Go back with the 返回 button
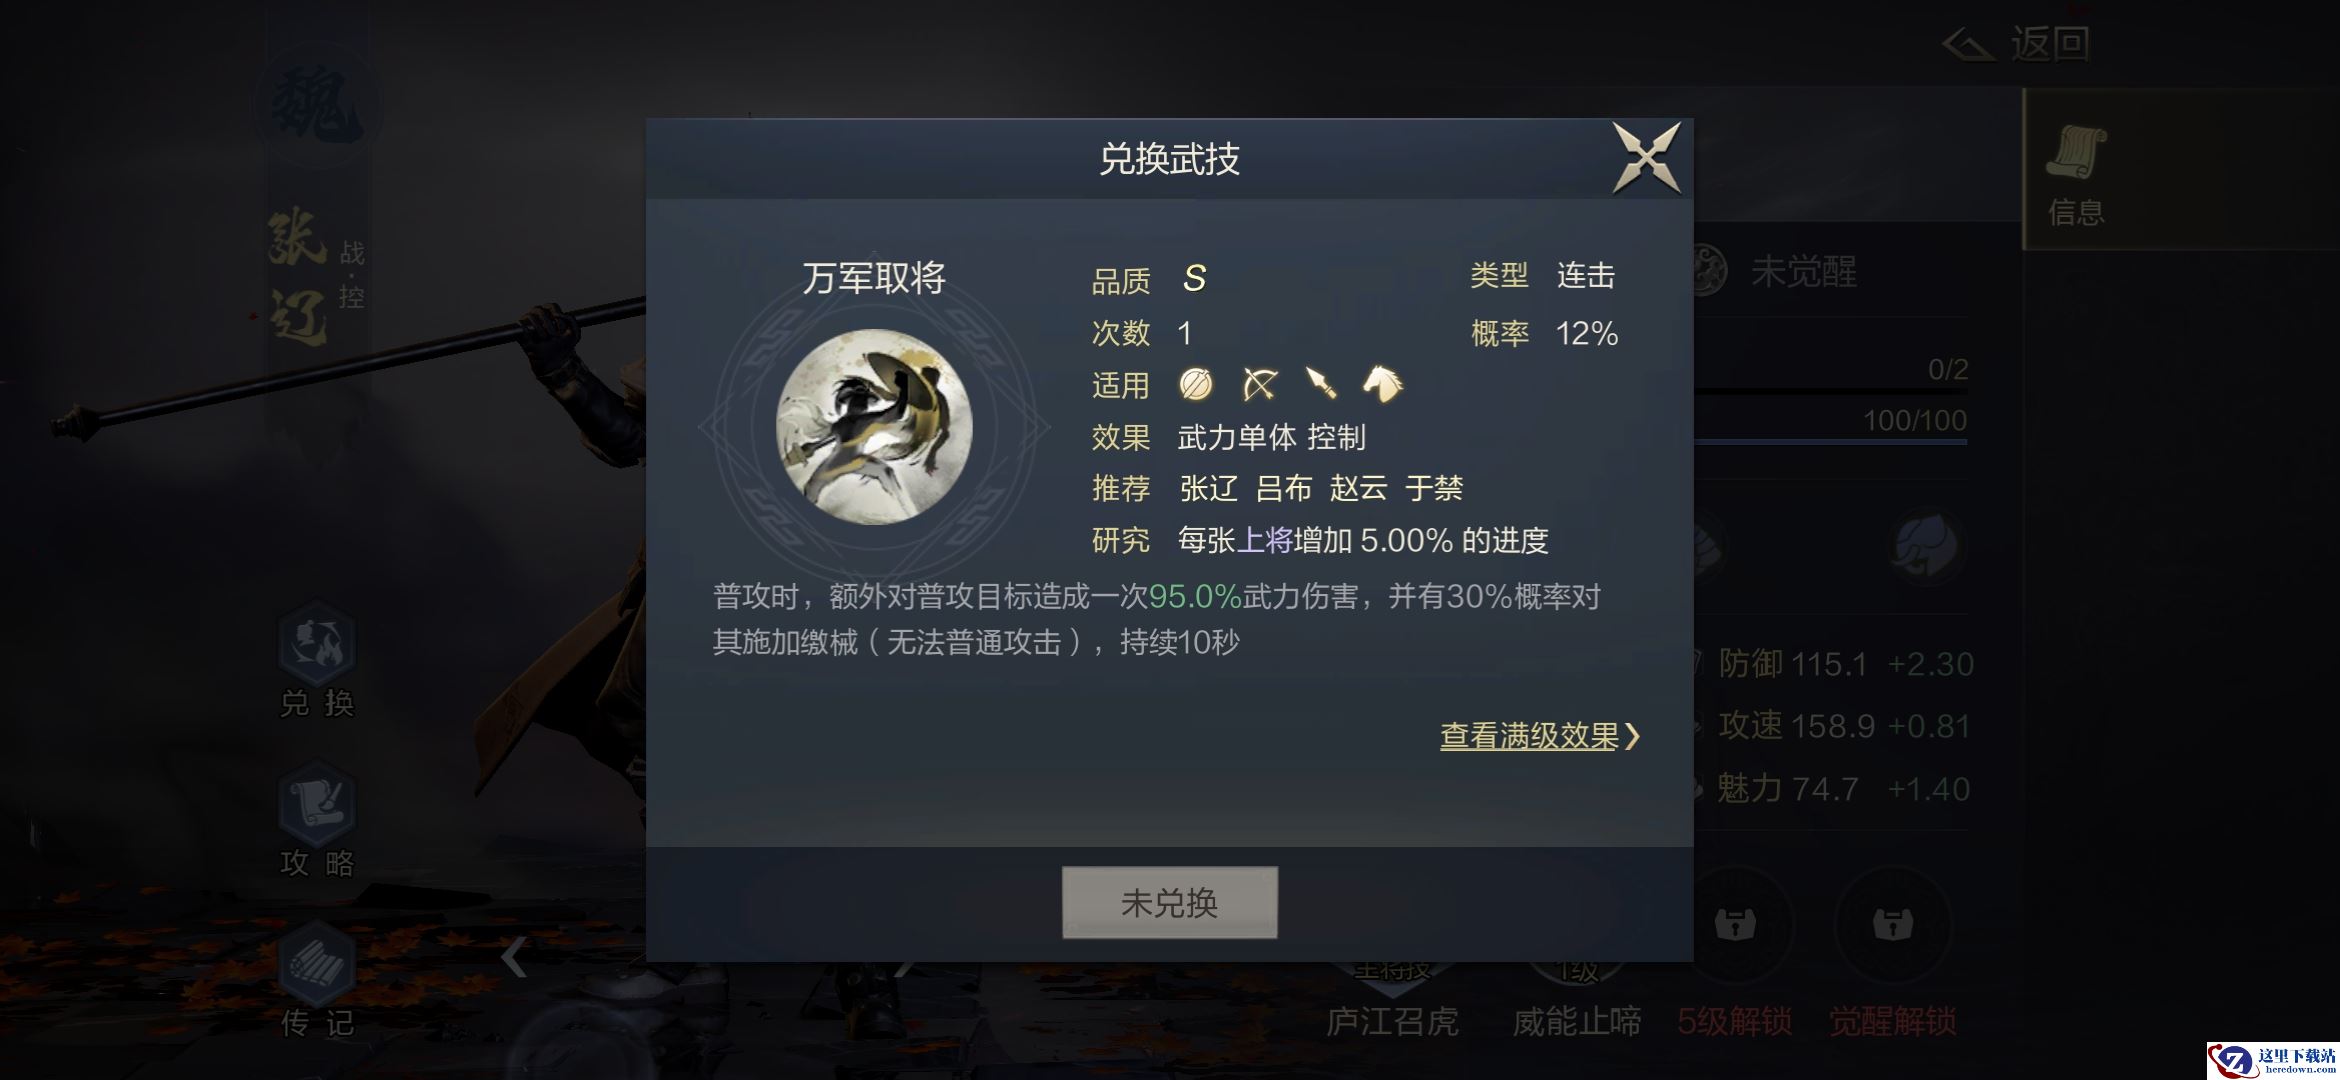This screenshot has width=2340, height=1080. tap(2017, 43)
